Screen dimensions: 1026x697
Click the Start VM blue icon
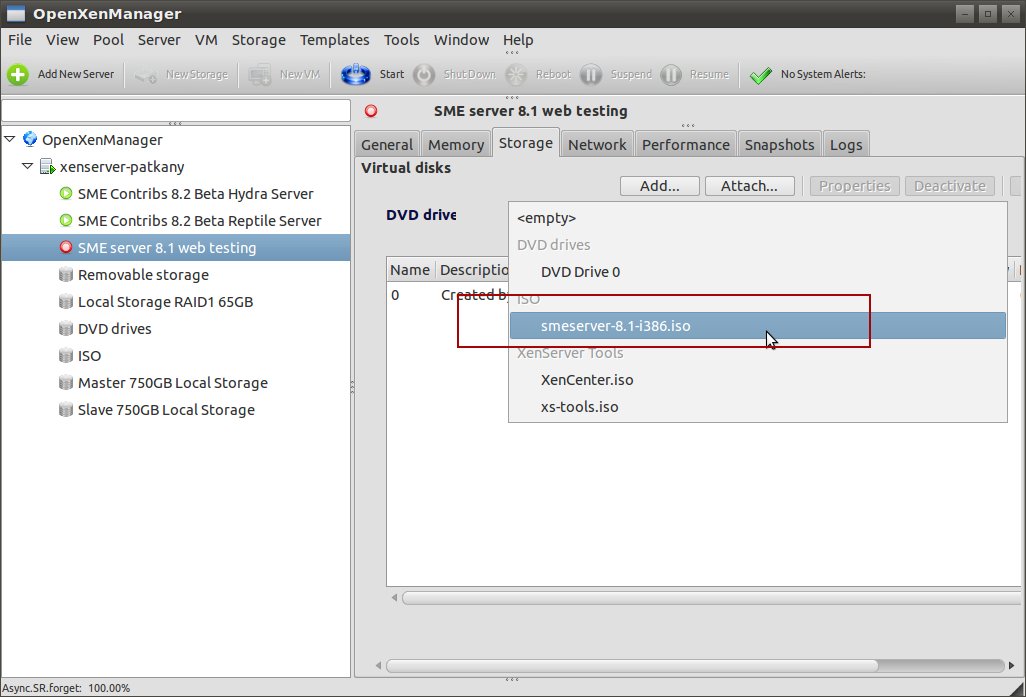(x=356, y=75)
